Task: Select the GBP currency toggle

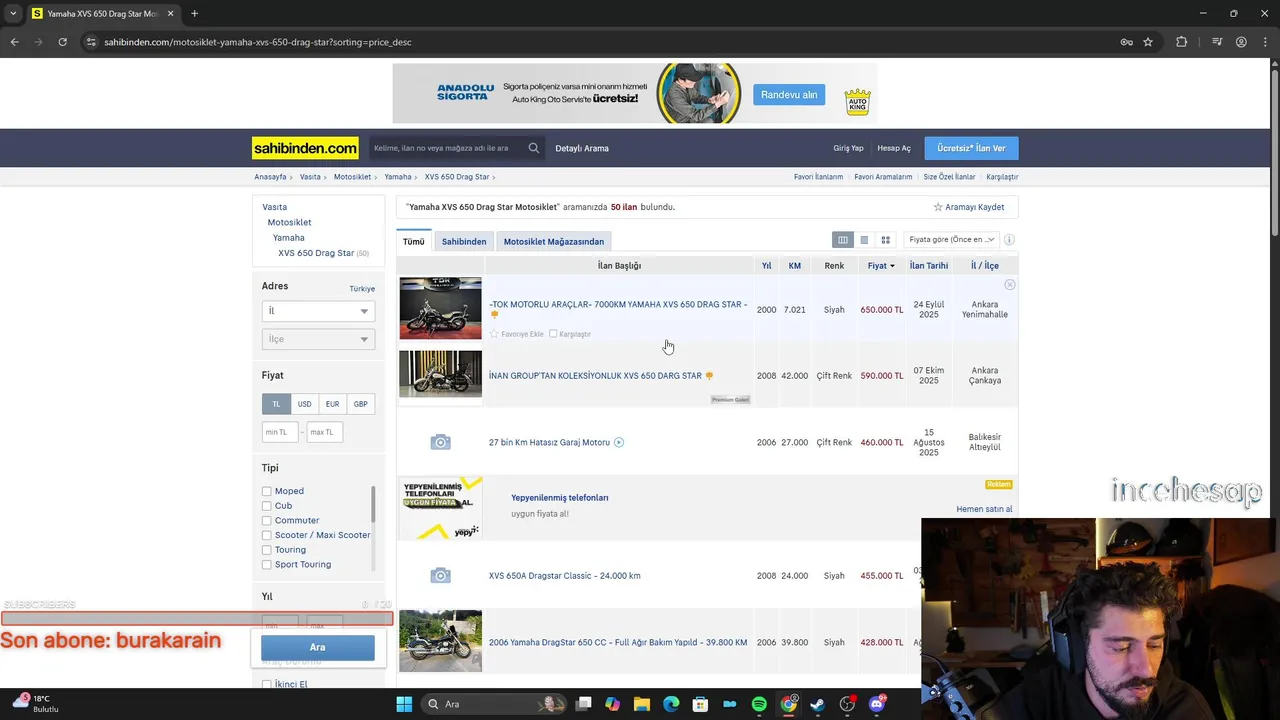Action: (x=360, y=404)
